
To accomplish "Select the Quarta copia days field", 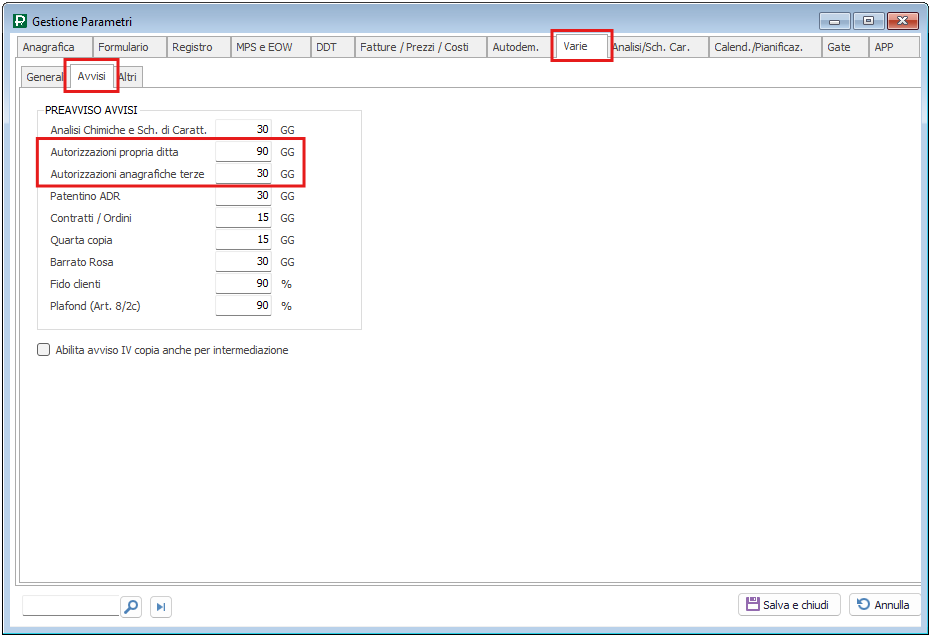I will (243, 240).
